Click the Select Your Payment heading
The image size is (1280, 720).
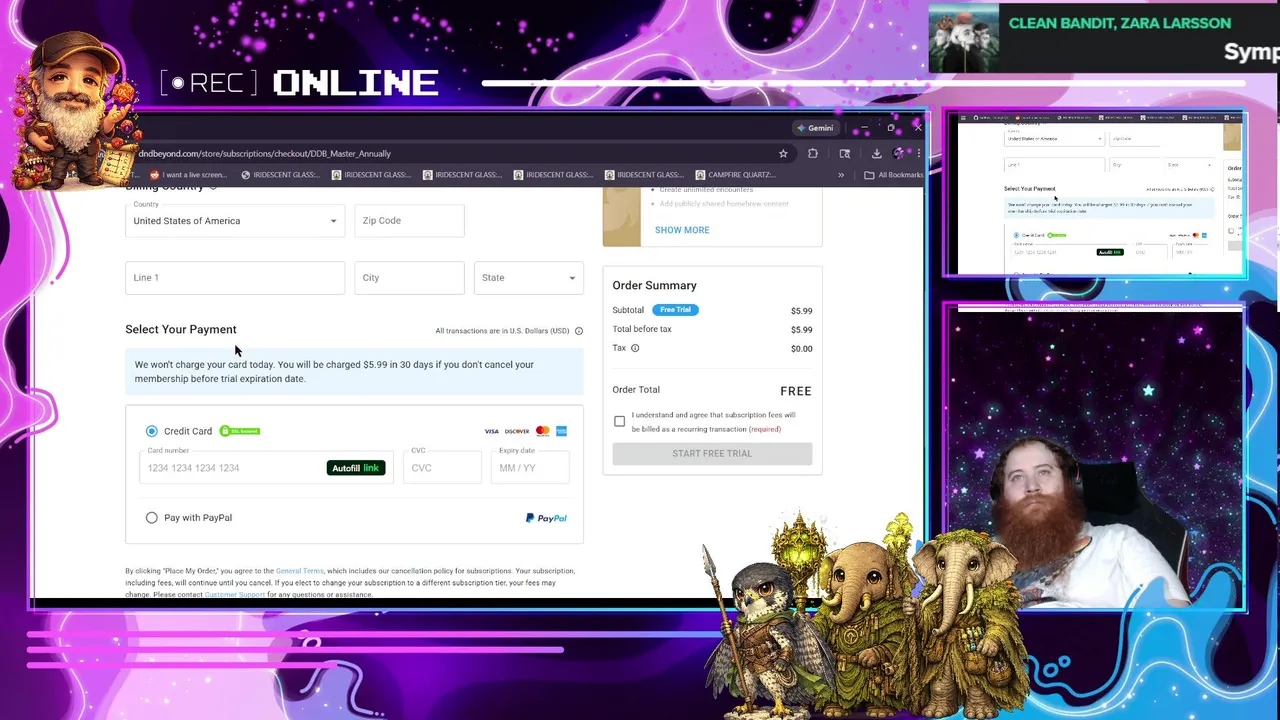181,329
